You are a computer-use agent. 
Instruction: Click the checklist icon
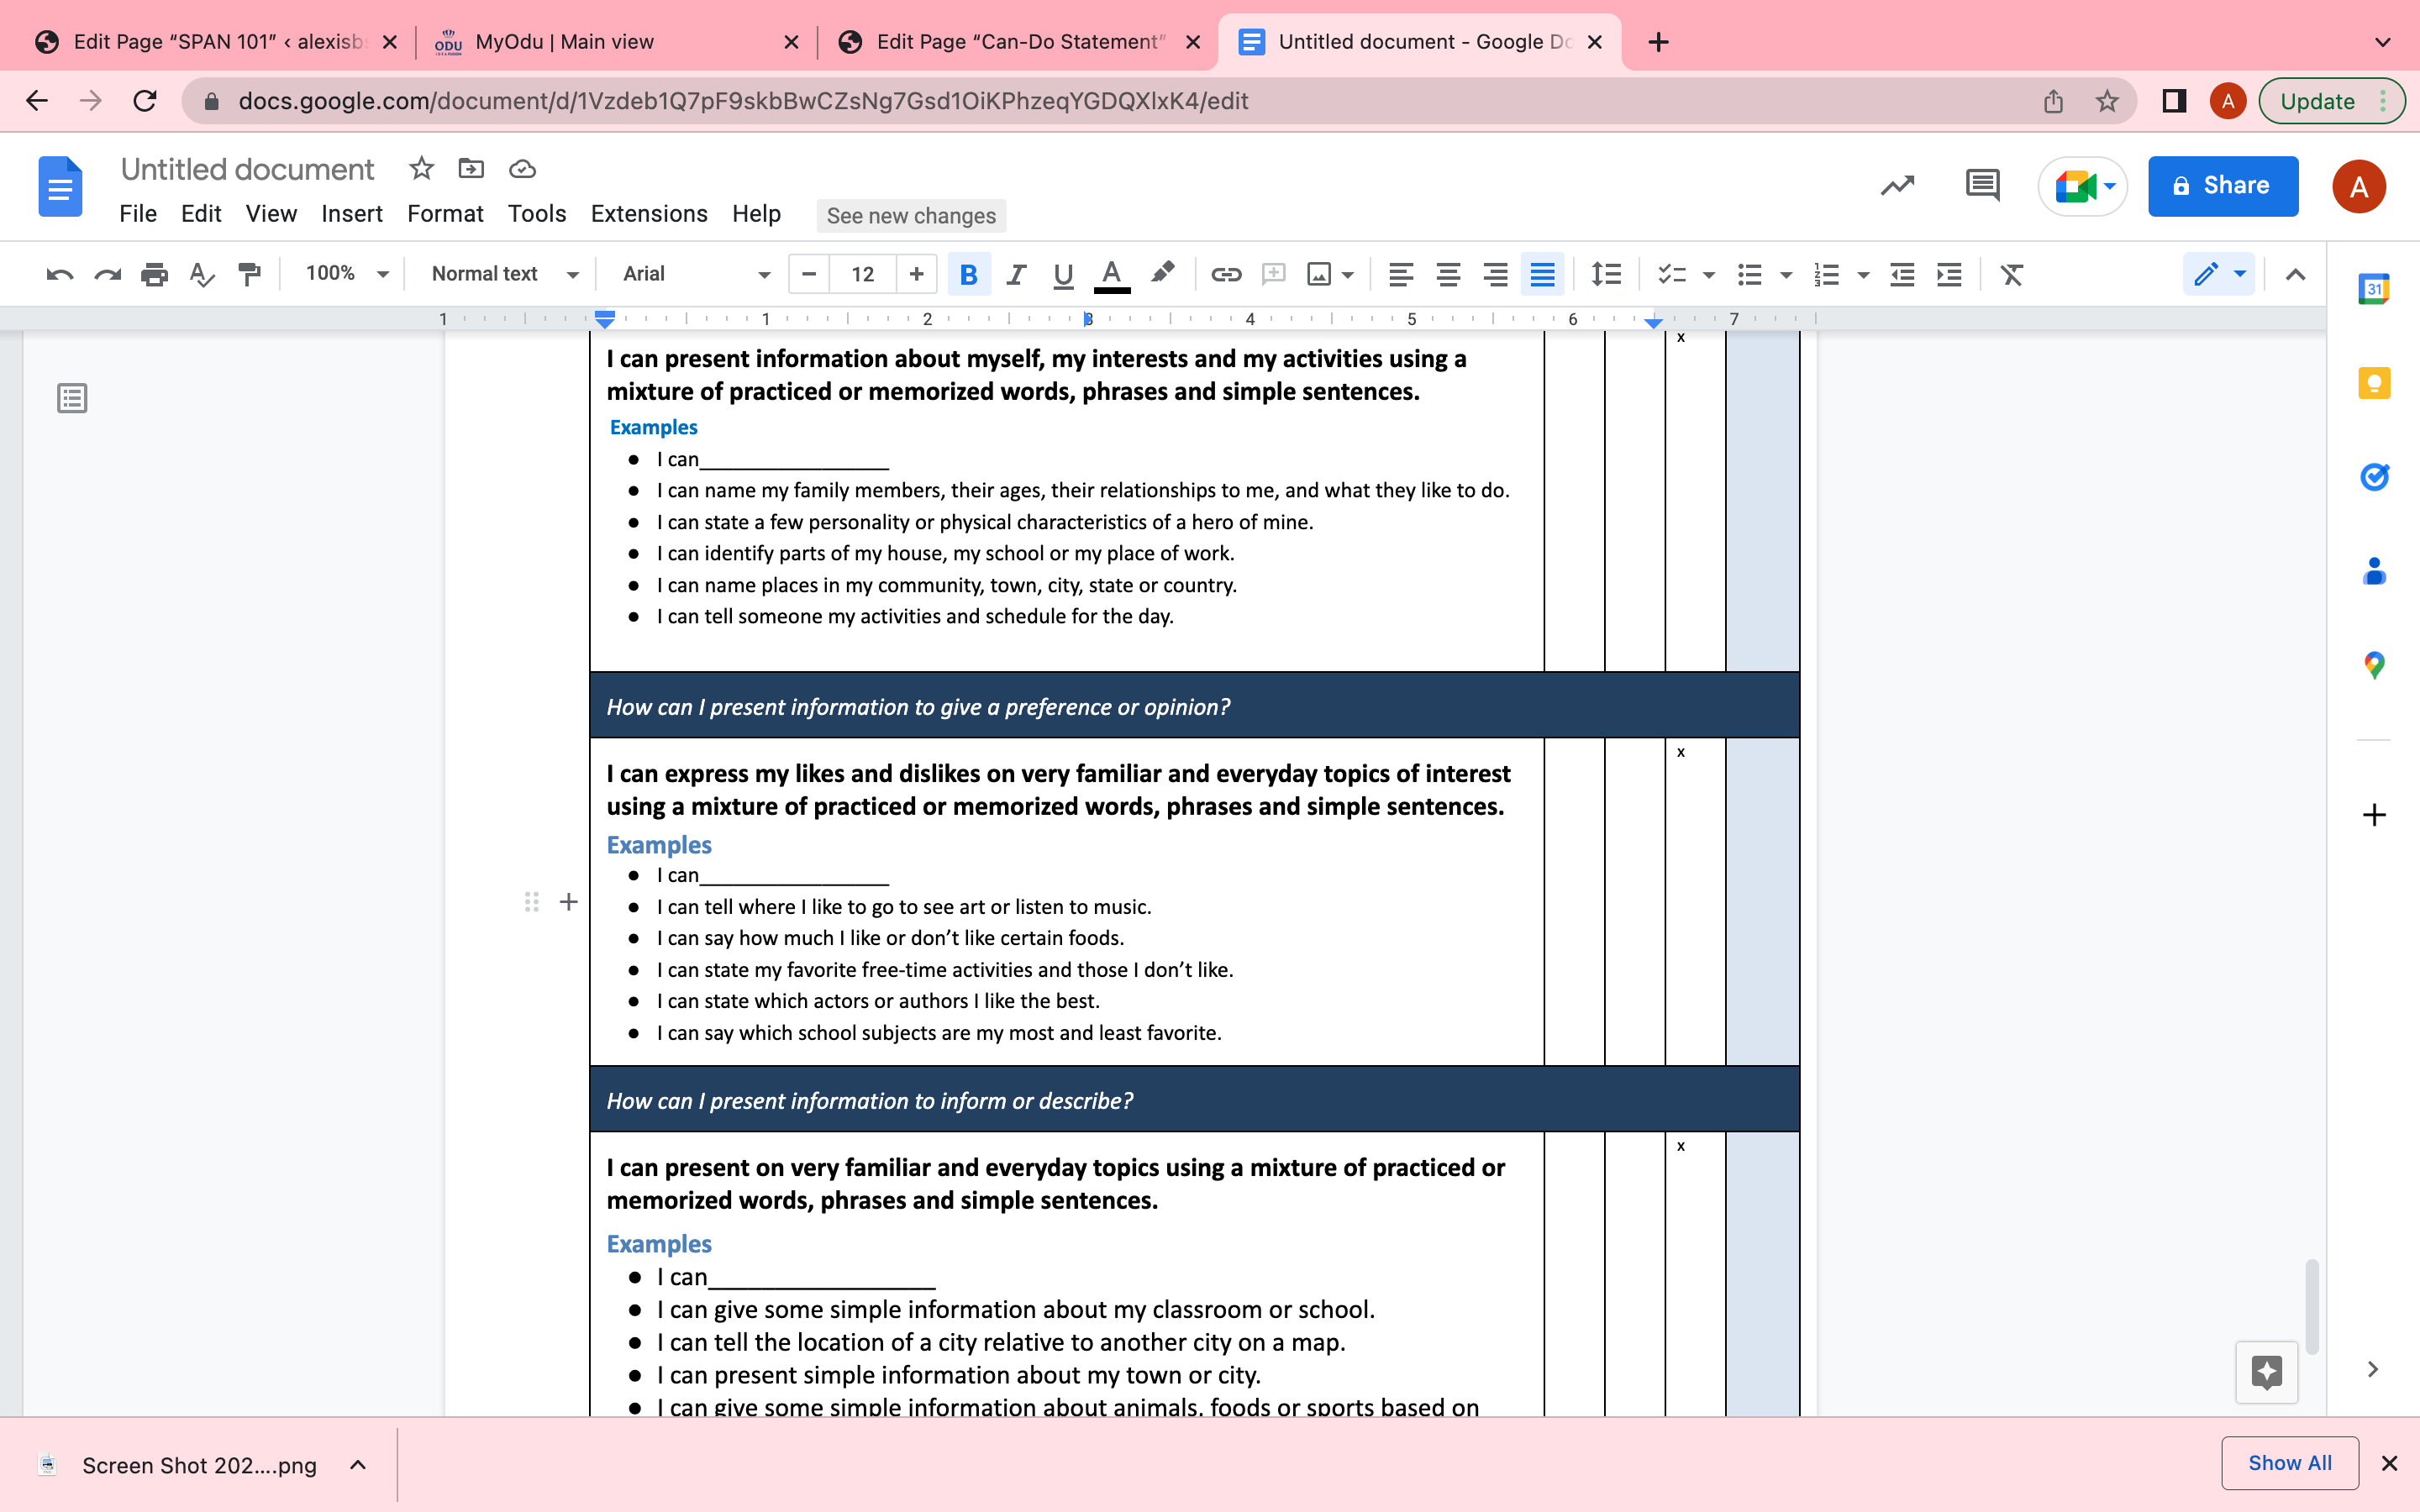(x=1671, y=274)
